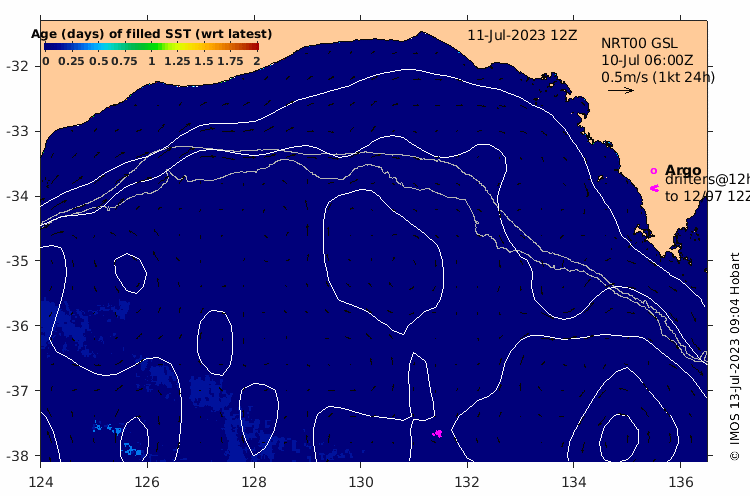Viewport: 750px width, 496px height.
Task: Click the innermost closed contour near 135E
Action: 619,437
